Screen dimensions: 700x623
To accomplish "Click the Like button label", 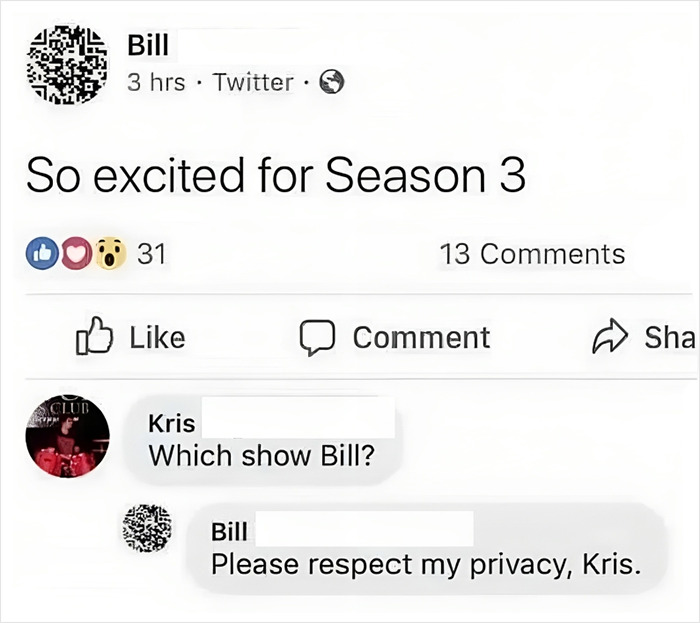I will [x=157, y=337].
